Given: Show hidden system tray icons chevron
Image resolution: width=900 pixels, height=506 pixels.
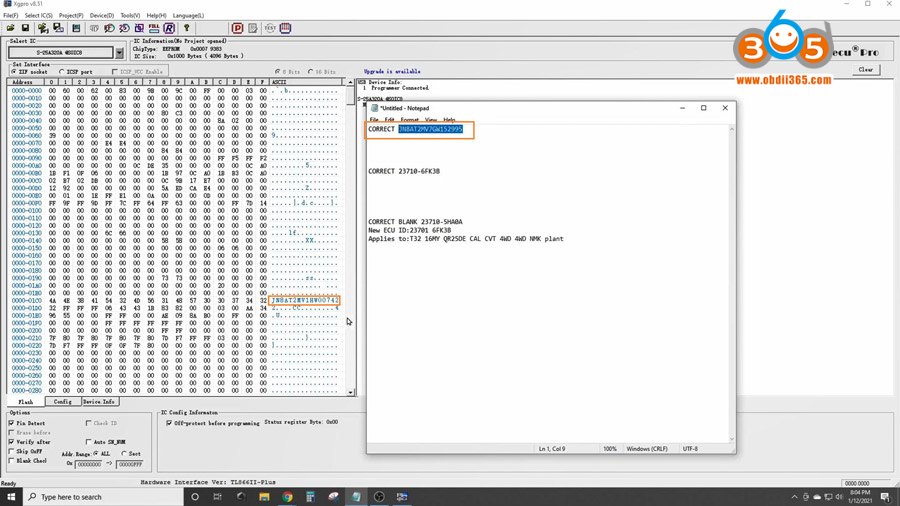Looking at the screenshot, I should [794, 497].
